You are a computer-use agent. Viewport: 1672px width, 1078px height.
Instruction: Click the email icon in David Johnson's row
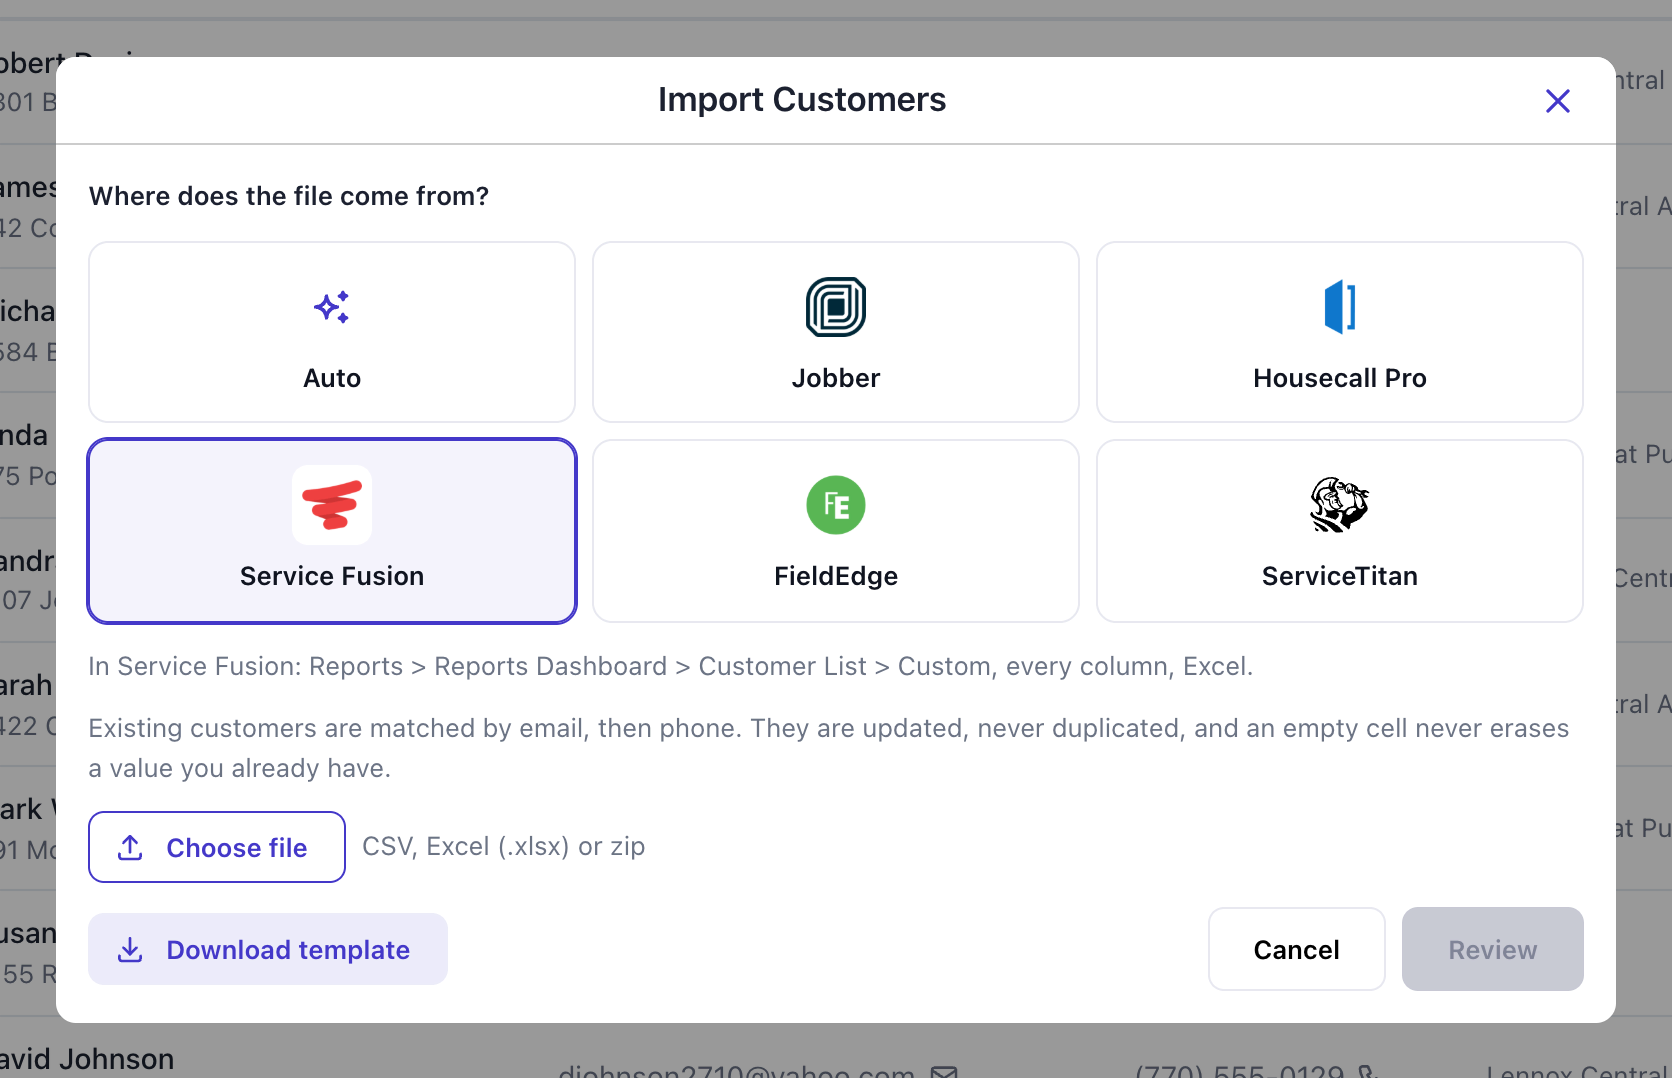[944, 1071]
